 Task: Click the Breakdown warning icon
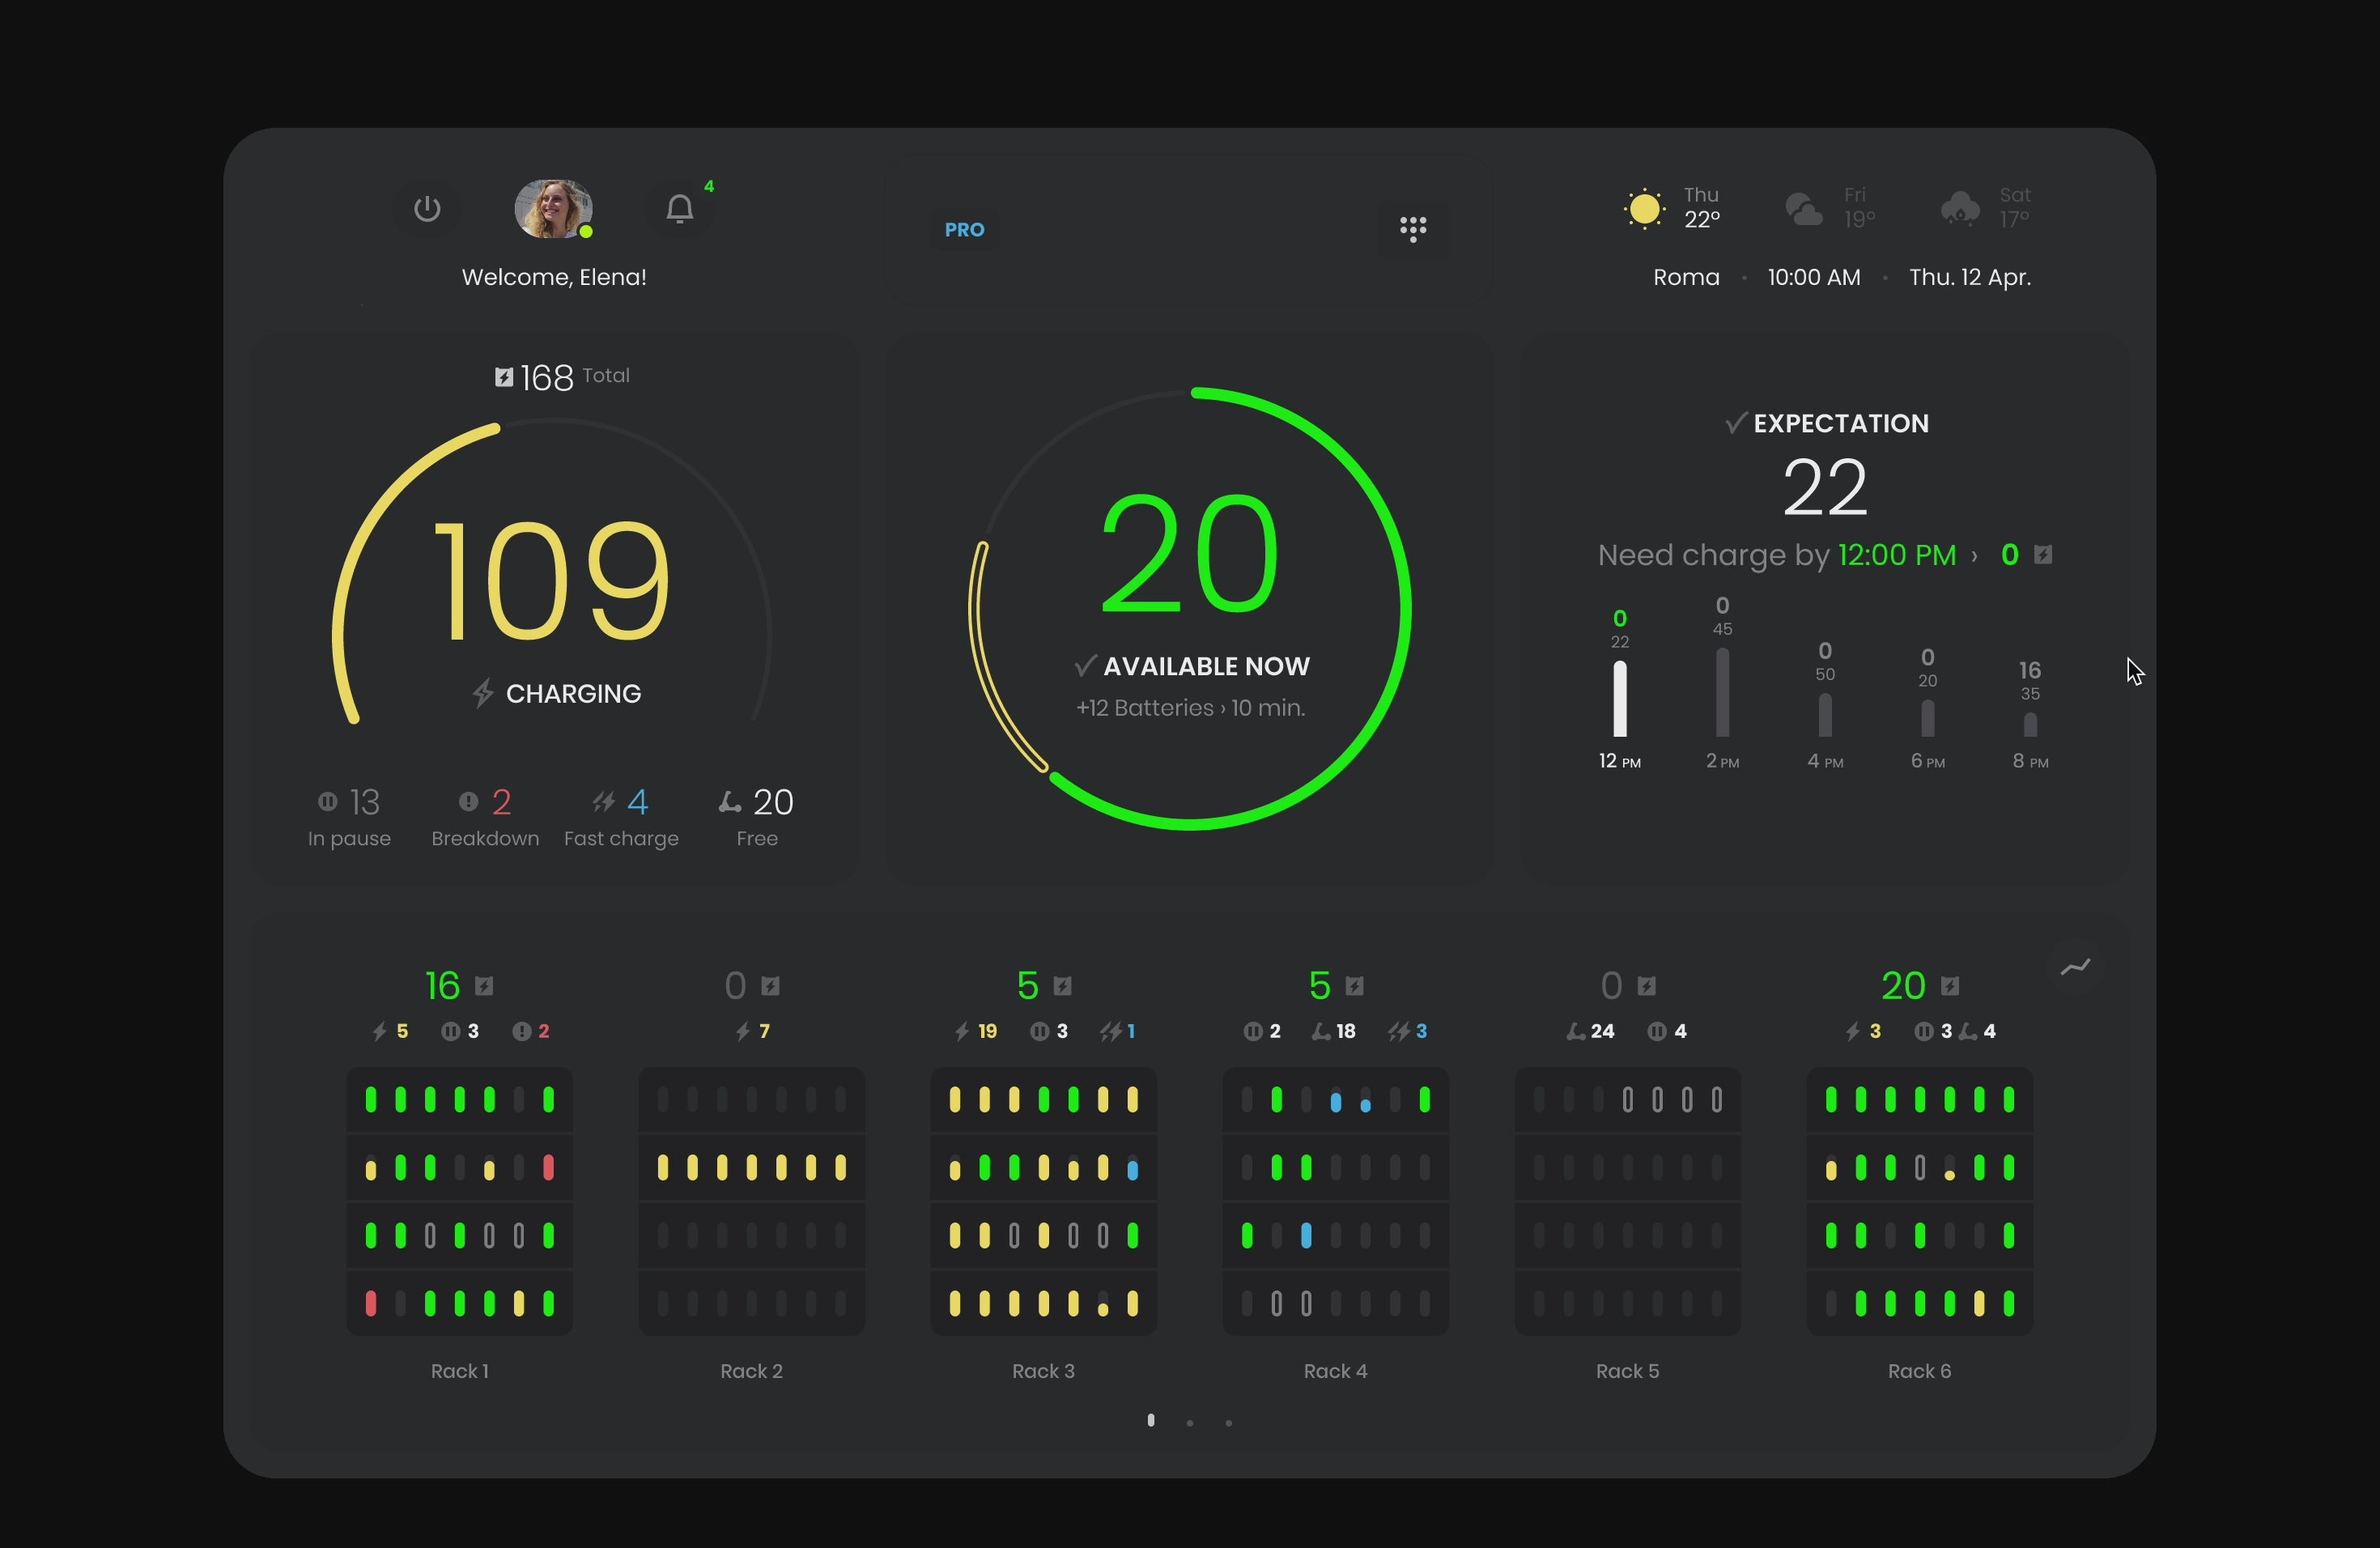[x=468, y=801]
